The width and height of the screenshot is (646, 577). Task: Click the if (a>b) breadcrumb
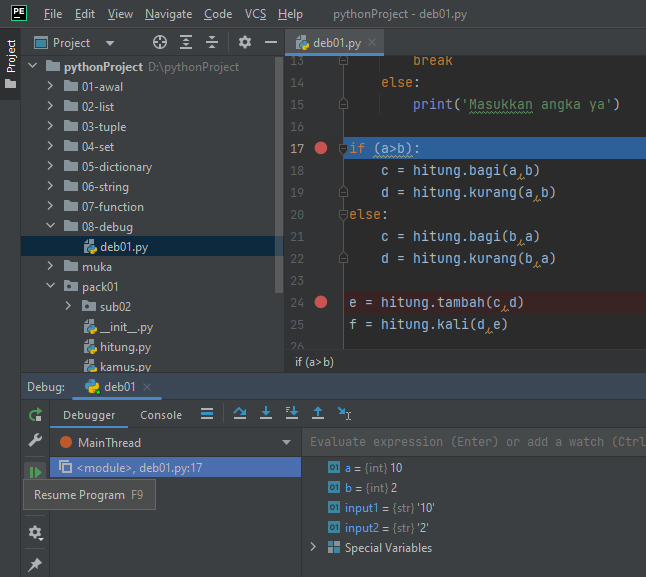point(314,362)
